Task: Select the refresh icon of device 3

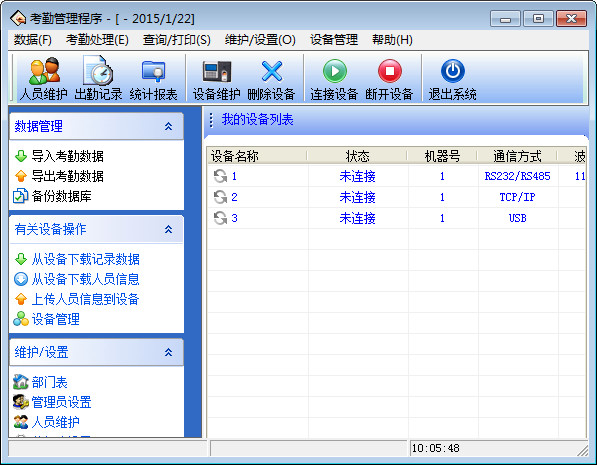Action: (220, 218)
